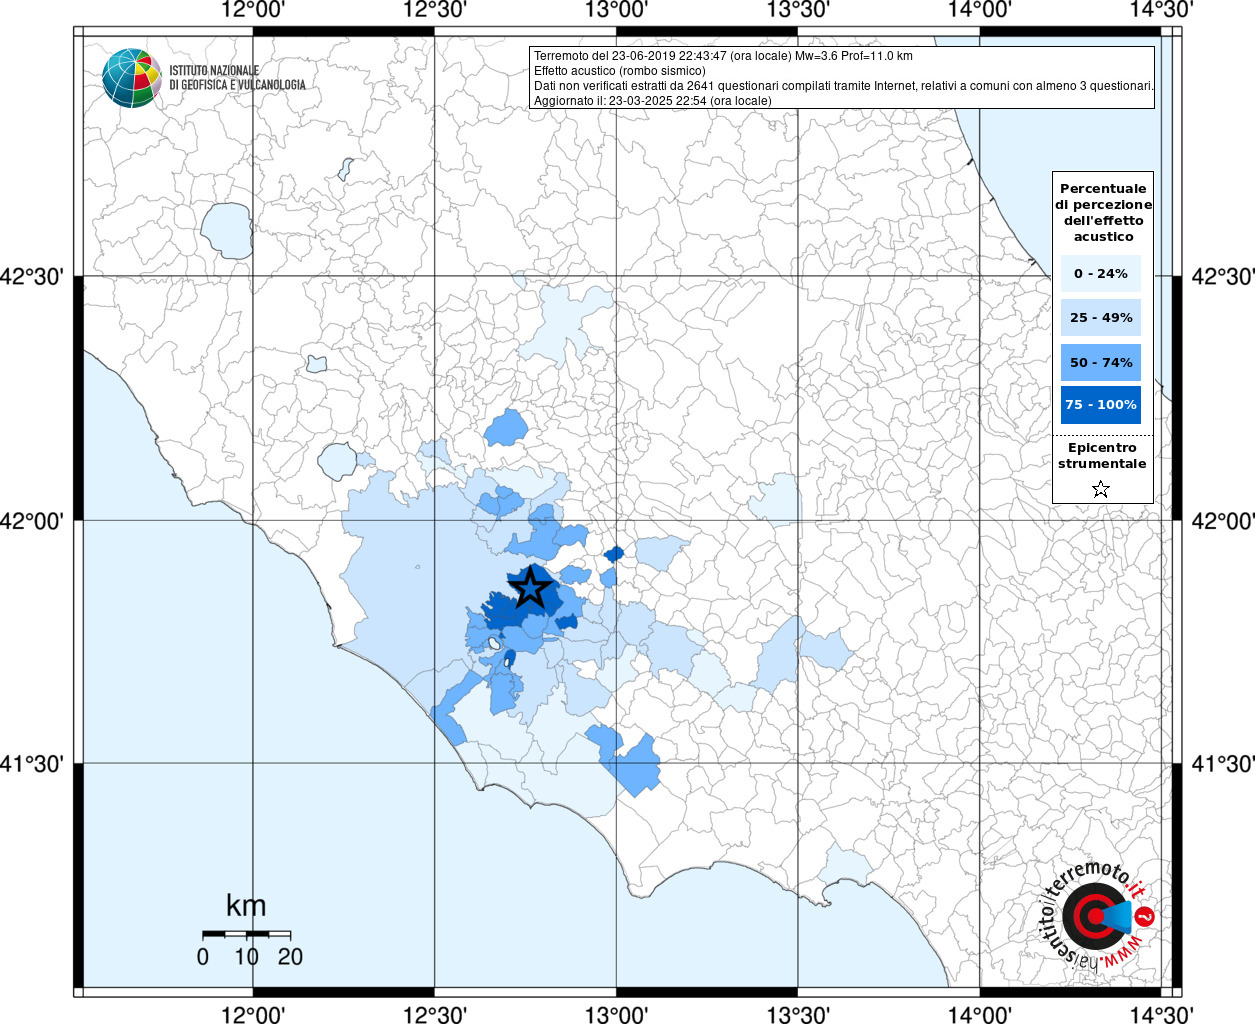Click the 41°30' latitude label on the left axis

pos(32,764)
